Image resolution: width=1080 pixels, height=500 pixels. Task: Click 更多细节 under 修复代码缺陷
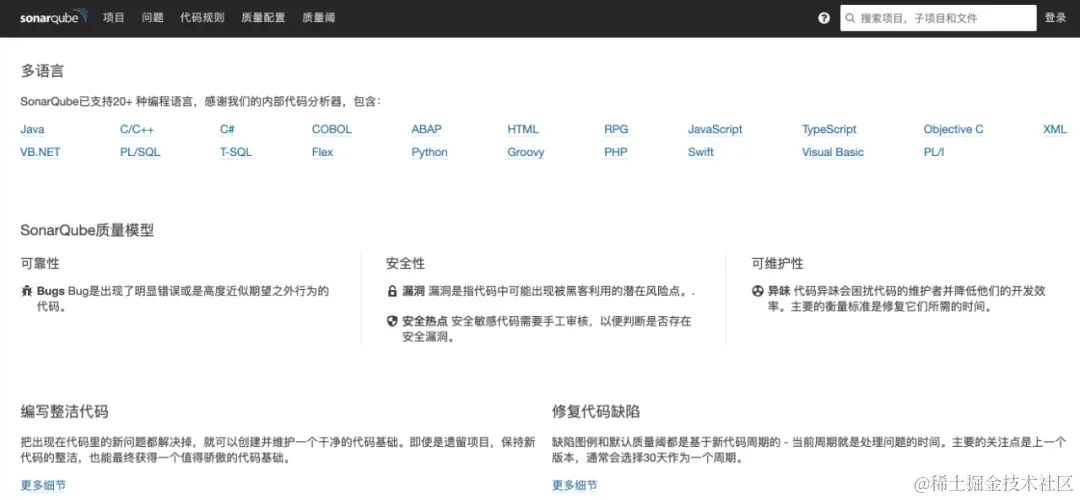(x=574, y=485)
